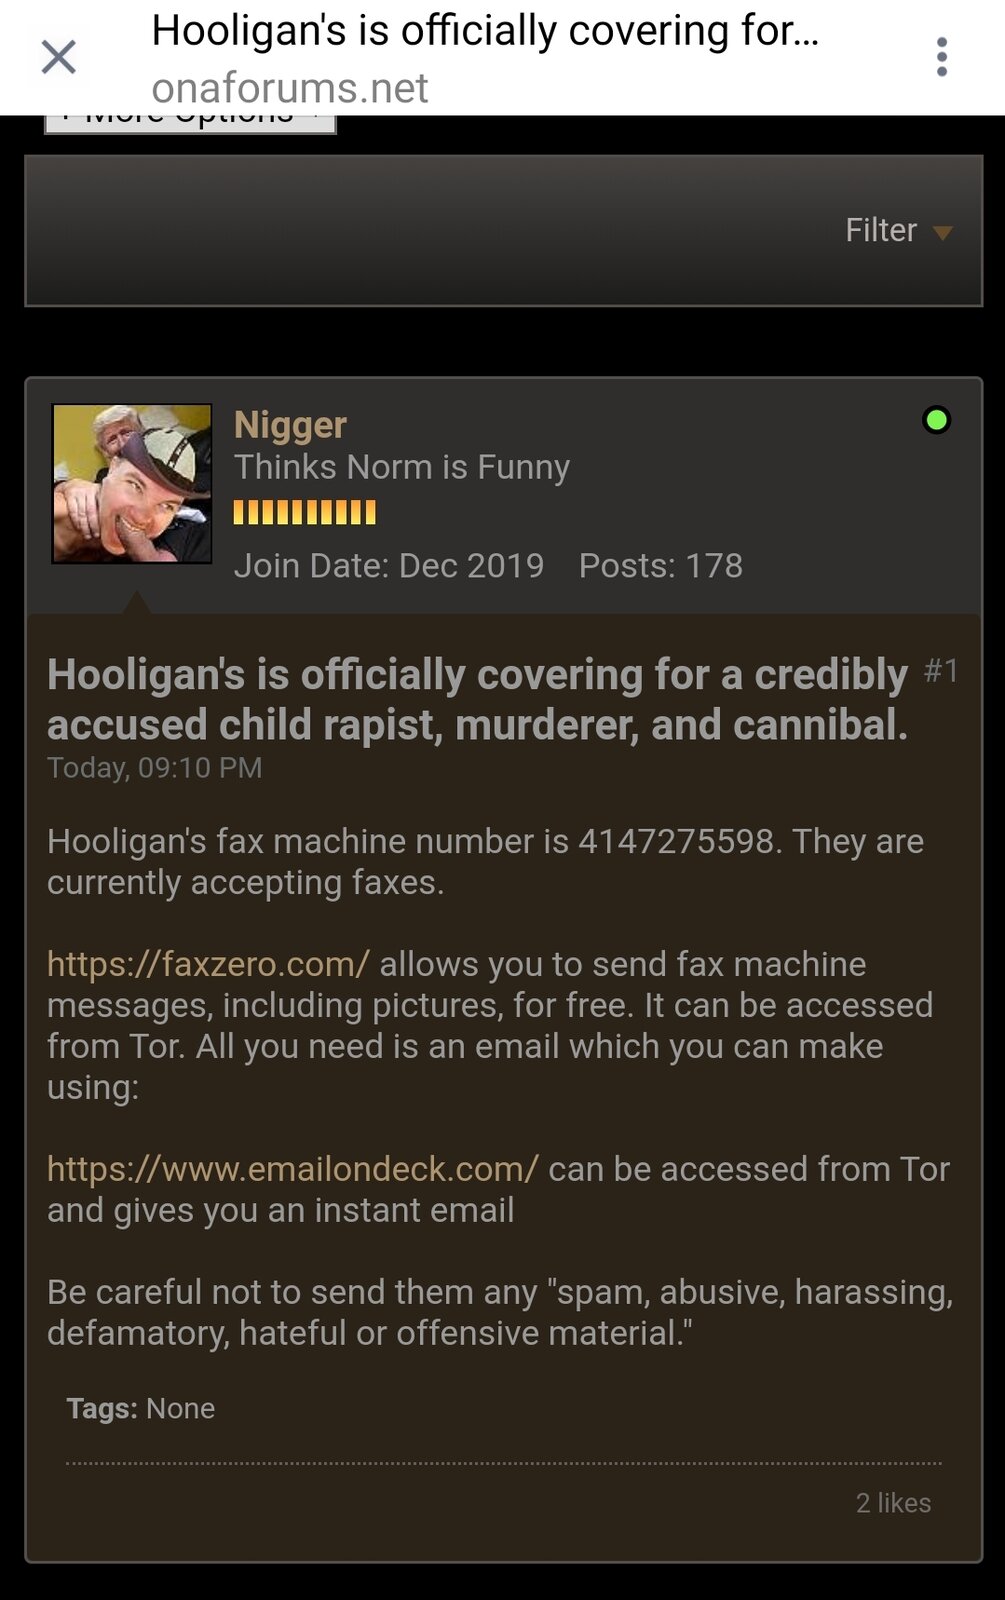Screen dimensions: 1005x1600
Task: Click the Join Date: Dec 2019 text
Action: [389, 566]
